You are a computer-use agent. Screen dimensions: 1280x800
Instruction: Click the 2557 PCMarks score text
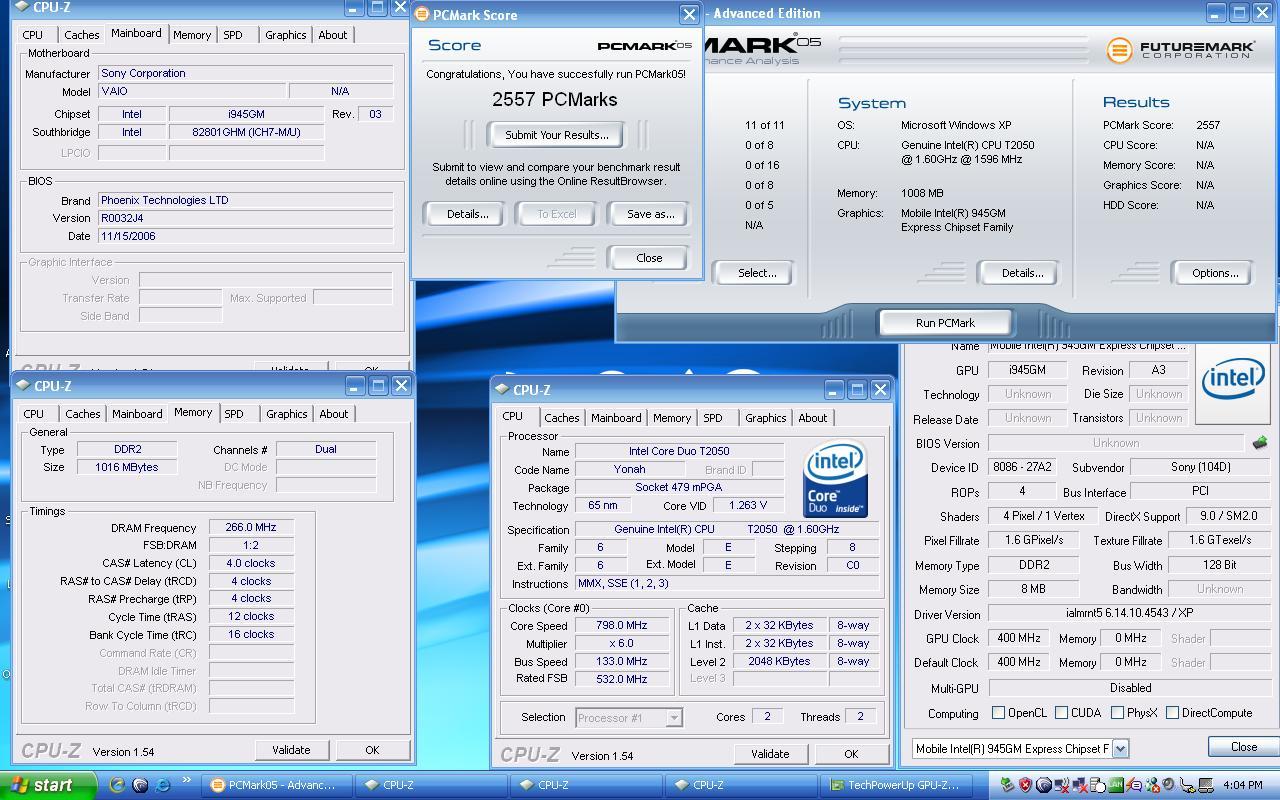(x=555, y=99)
